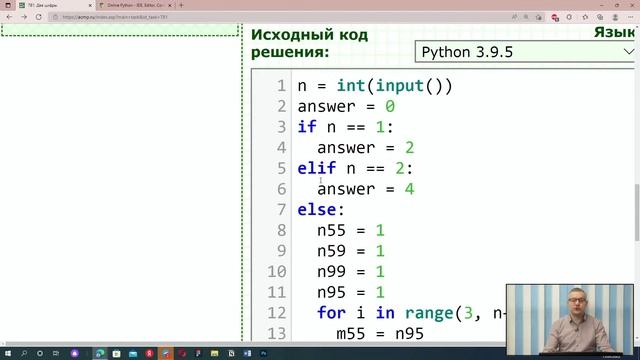Click code line 3 'if n == 1:'
Viewport: 640px width, 360px height.
click(345, 127)
